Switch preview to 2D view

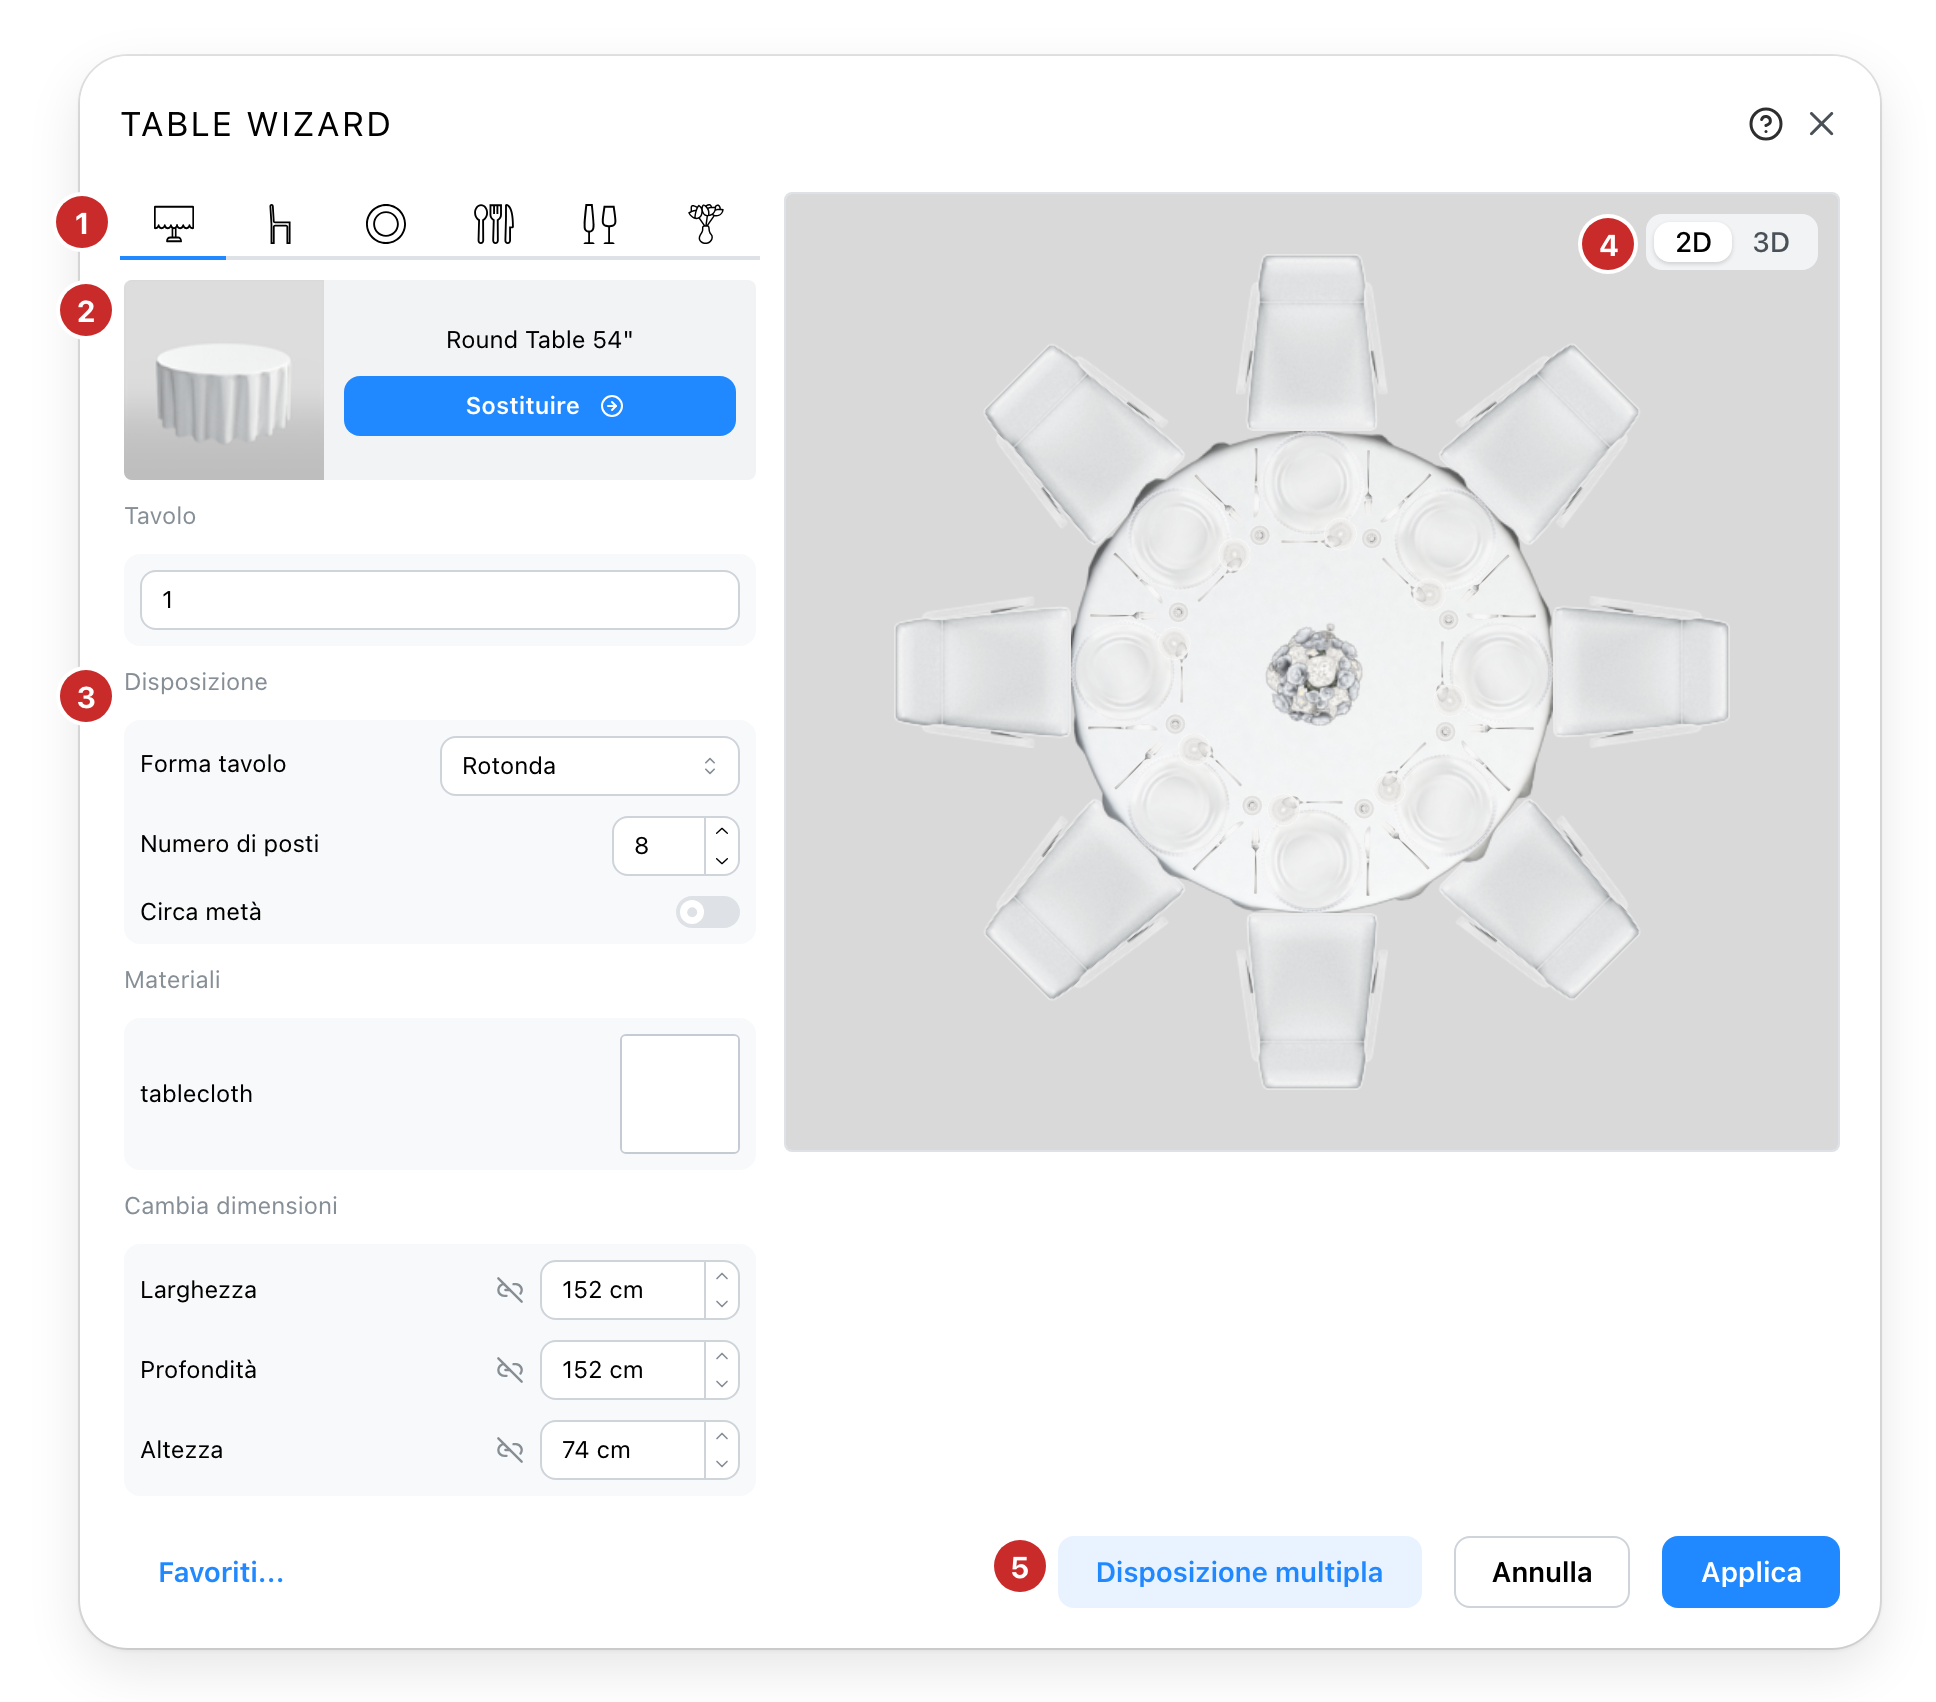point(1693,243)
